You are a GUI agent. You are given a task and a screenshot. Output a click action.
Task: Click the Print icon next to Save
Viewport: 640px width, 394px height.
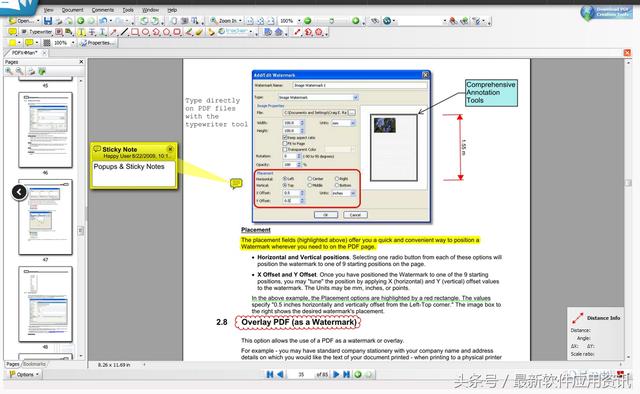click(x=59, y=21)
